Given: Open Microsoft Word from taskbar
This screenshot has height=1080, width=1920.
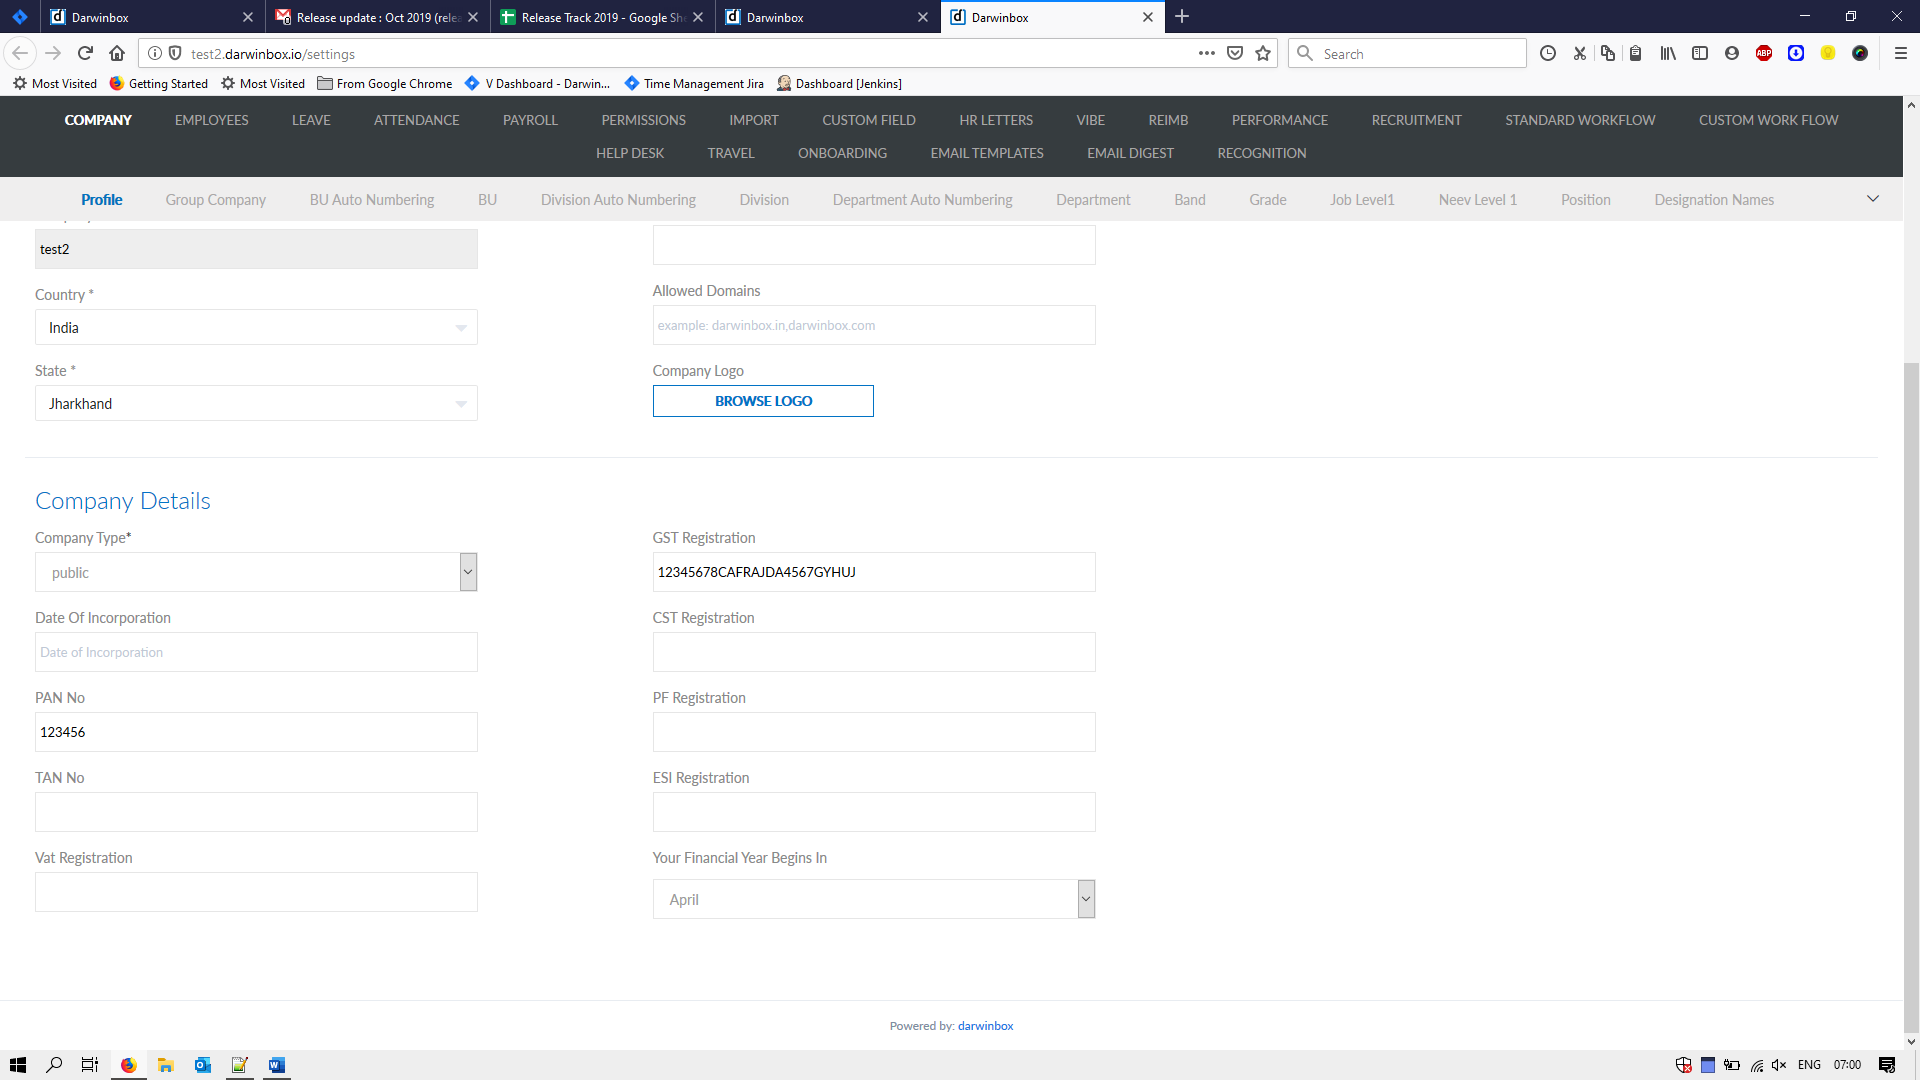Looking at the screenshot, I should click(x=276, y=1065).
